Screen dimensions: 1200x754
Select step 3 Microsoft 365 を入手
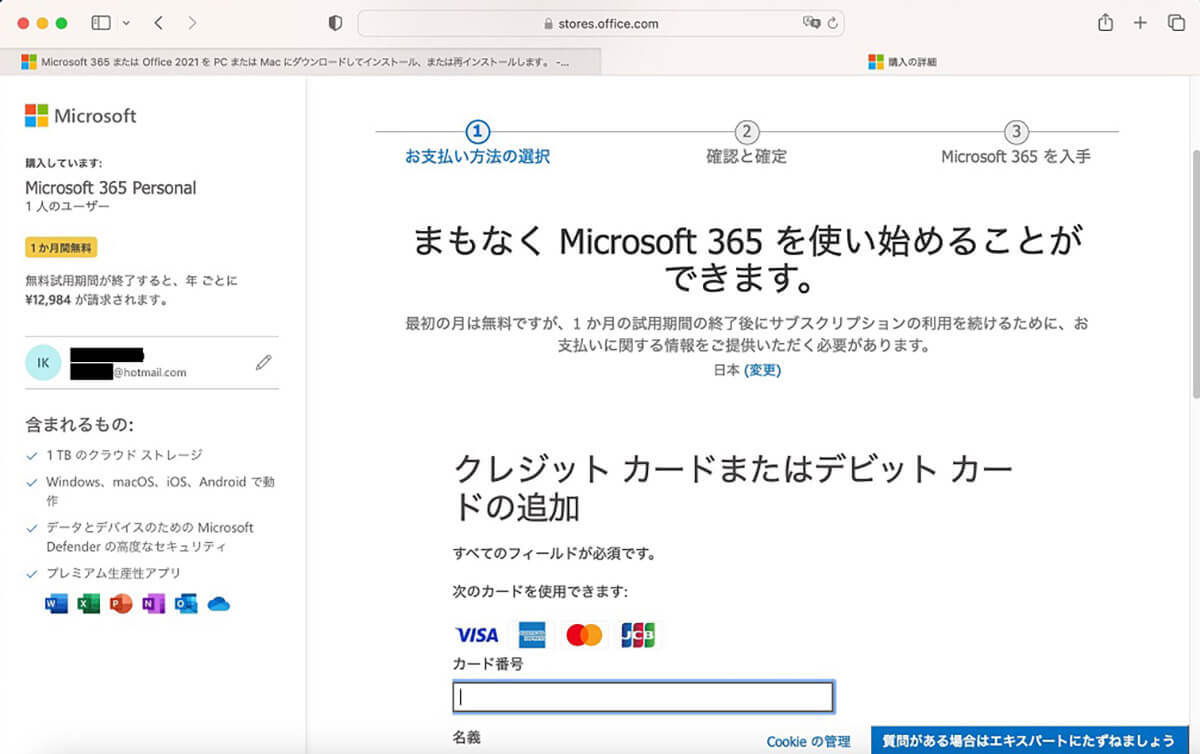pyautogui.click(x=1016, y=144)
